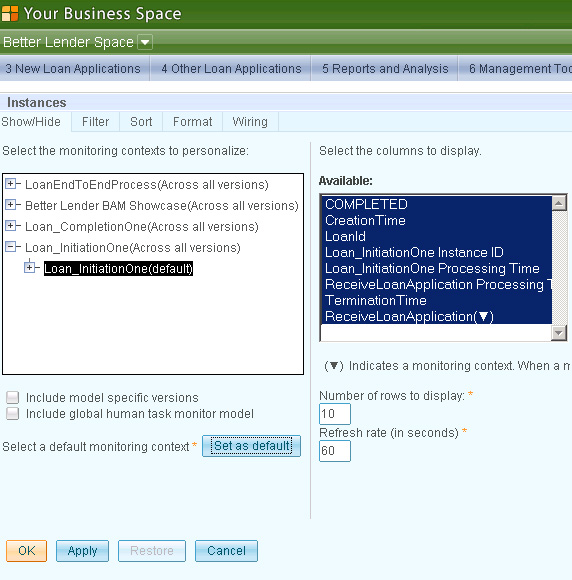Select the highlighted Loan_InitiationOne(default) item

pyautogui.click(x=118, y=269)
